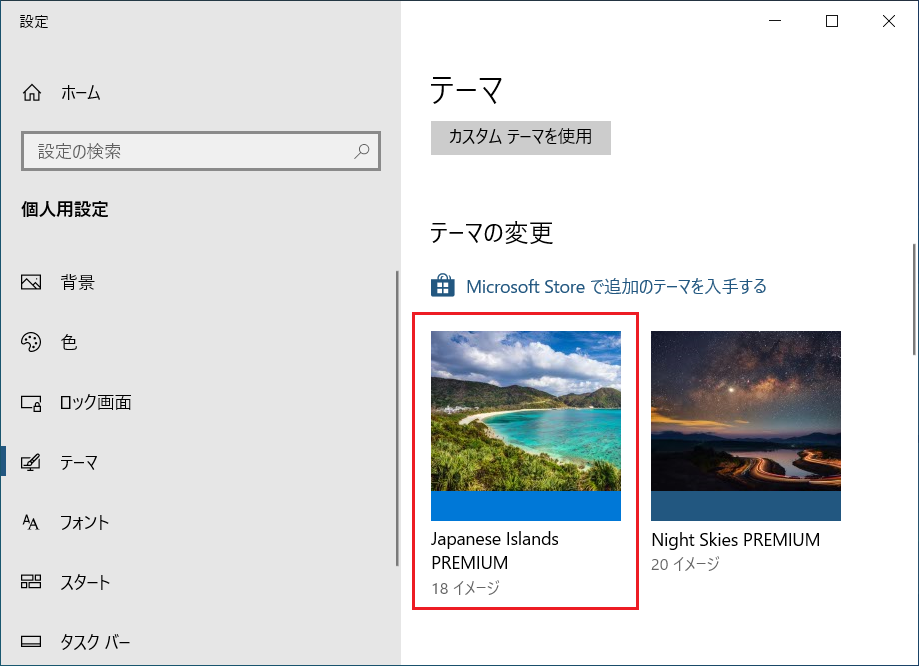Screen dimensions: 919x666
Task: Click the カスタム テーマを使用 button
Action: point(520,138)
